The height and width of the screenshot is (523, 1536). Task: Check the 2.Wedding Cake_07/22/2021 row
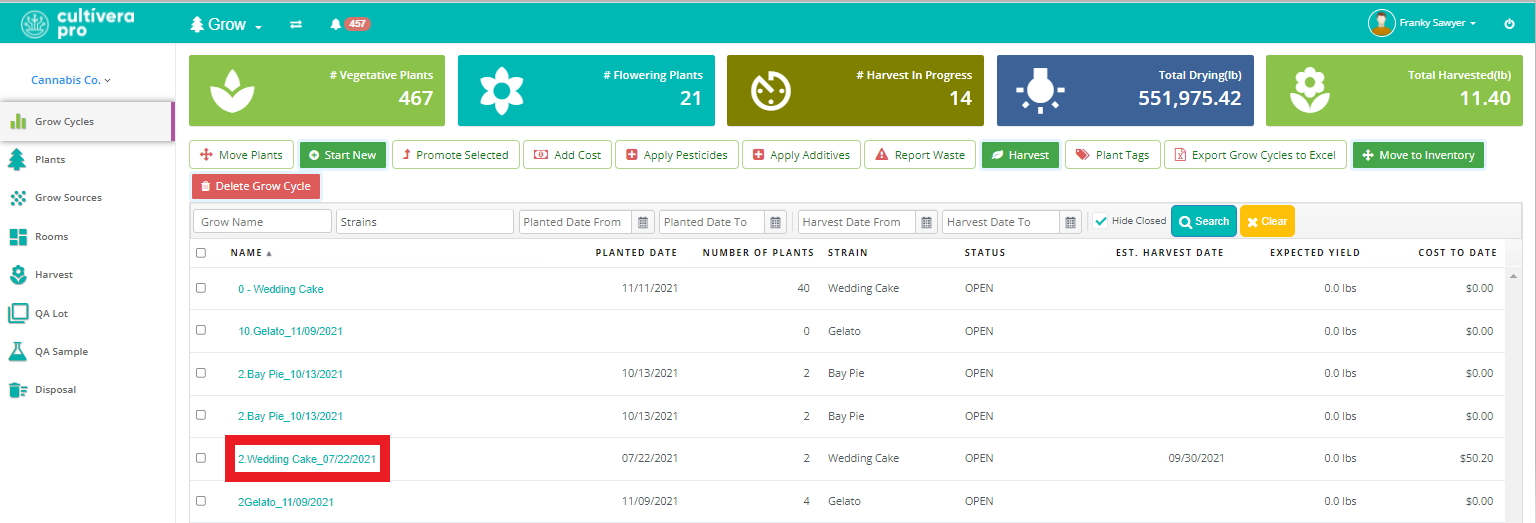click(x=201, y=458)
